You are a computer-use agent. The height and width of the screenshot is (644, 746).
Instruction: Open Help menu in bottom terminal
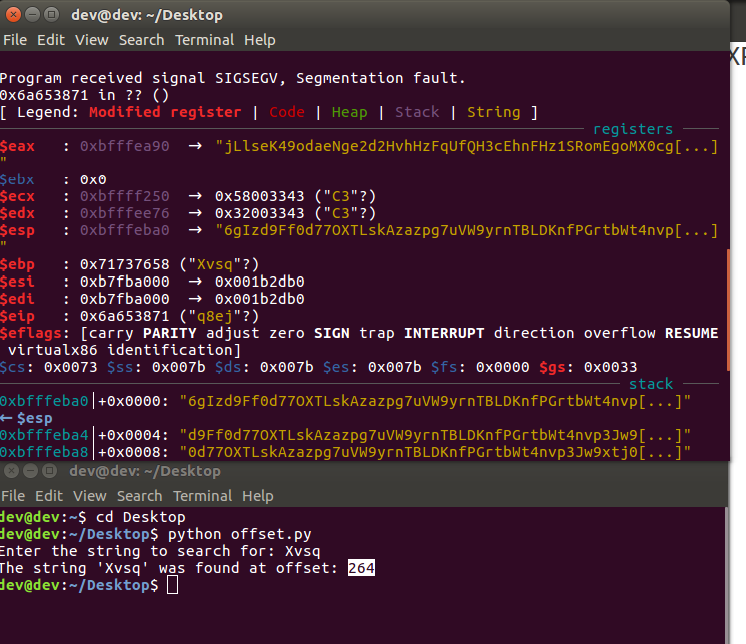pyautogui.click(x=258, y=496)
